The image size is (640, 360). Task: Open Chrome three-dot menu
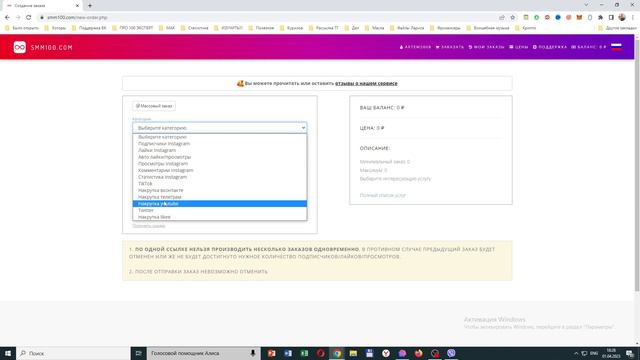(633, 18)
